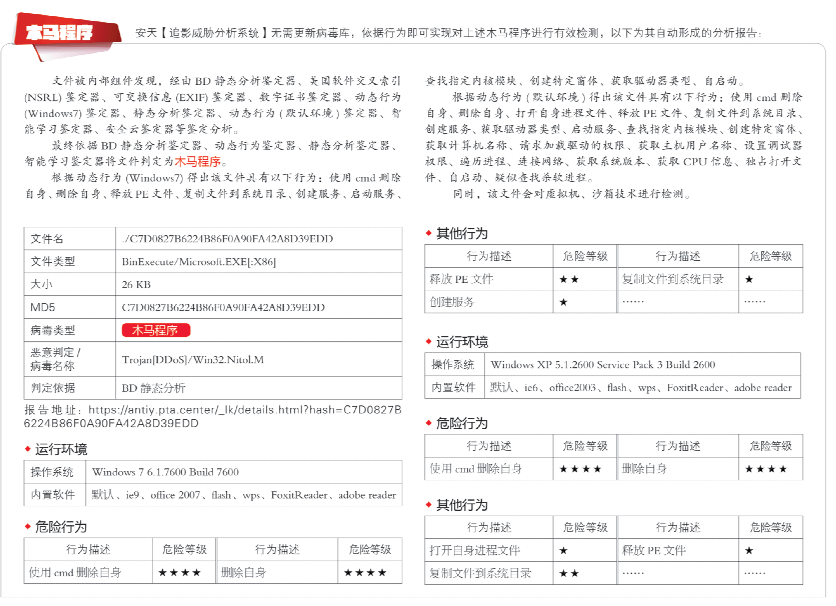836x606 pixels.
Task: Select the software list starting 默认、ie9、office 2007
Action: tap(244, 495)
